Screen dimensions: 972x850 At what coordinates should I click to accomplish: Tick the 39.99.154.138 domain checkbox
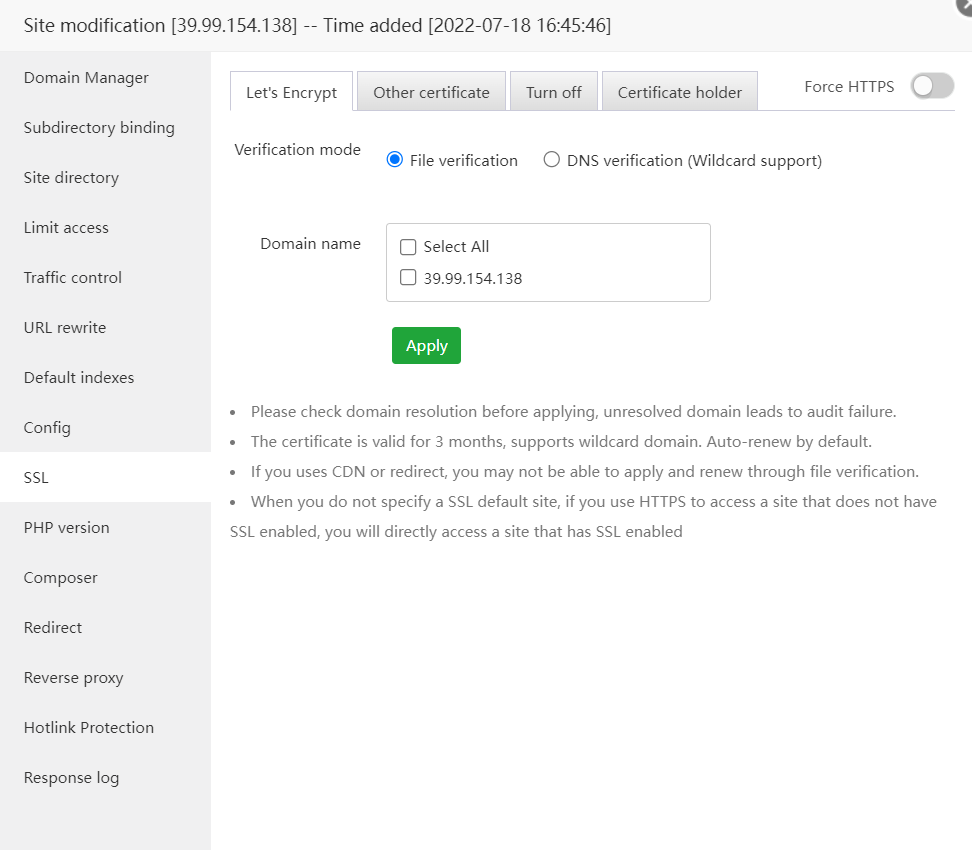[408, 278]
